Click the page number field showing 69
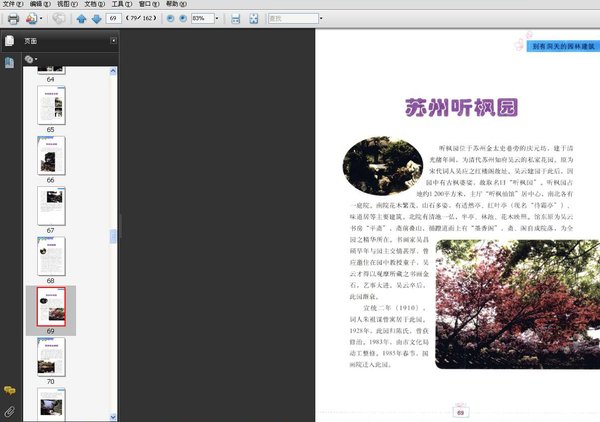The height and width of the screenshot is (422, 600). pyautogui.click(x=113, y=18)
